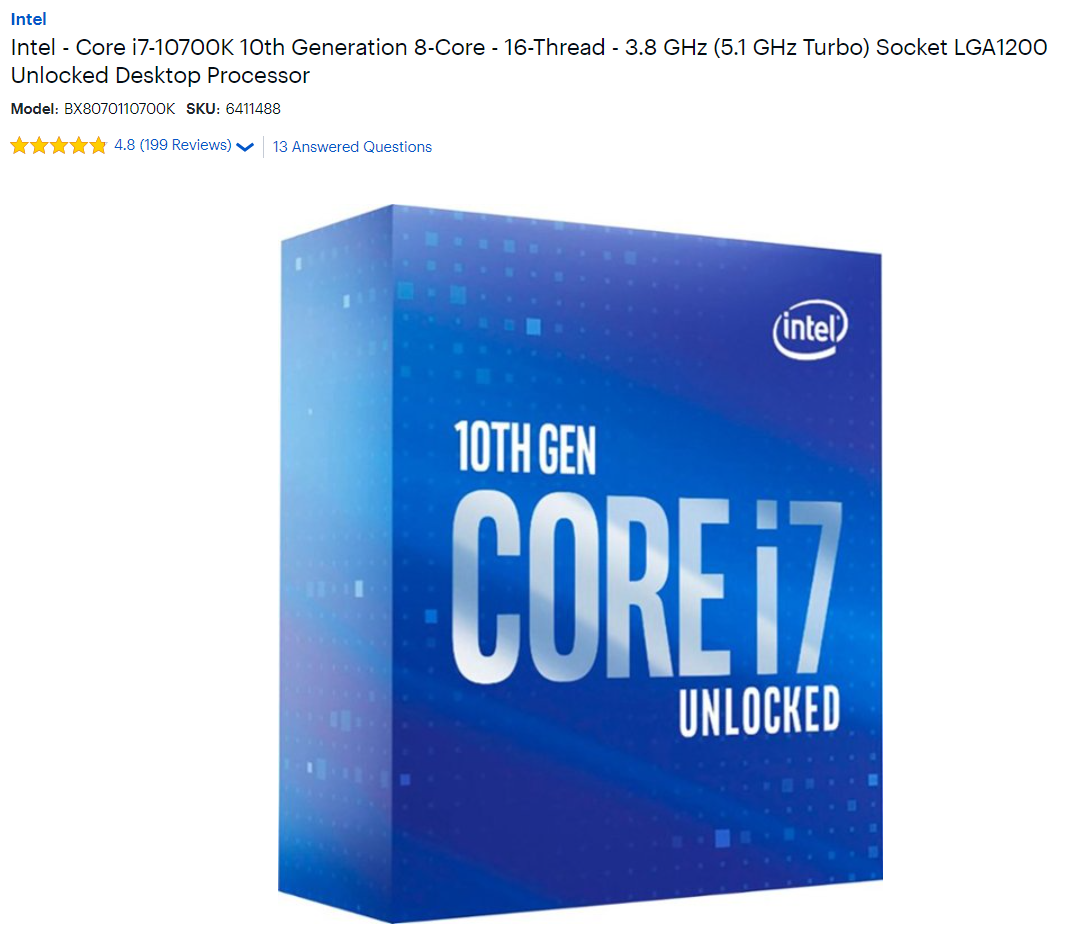Click the 10TH GEN text on box

525,448
